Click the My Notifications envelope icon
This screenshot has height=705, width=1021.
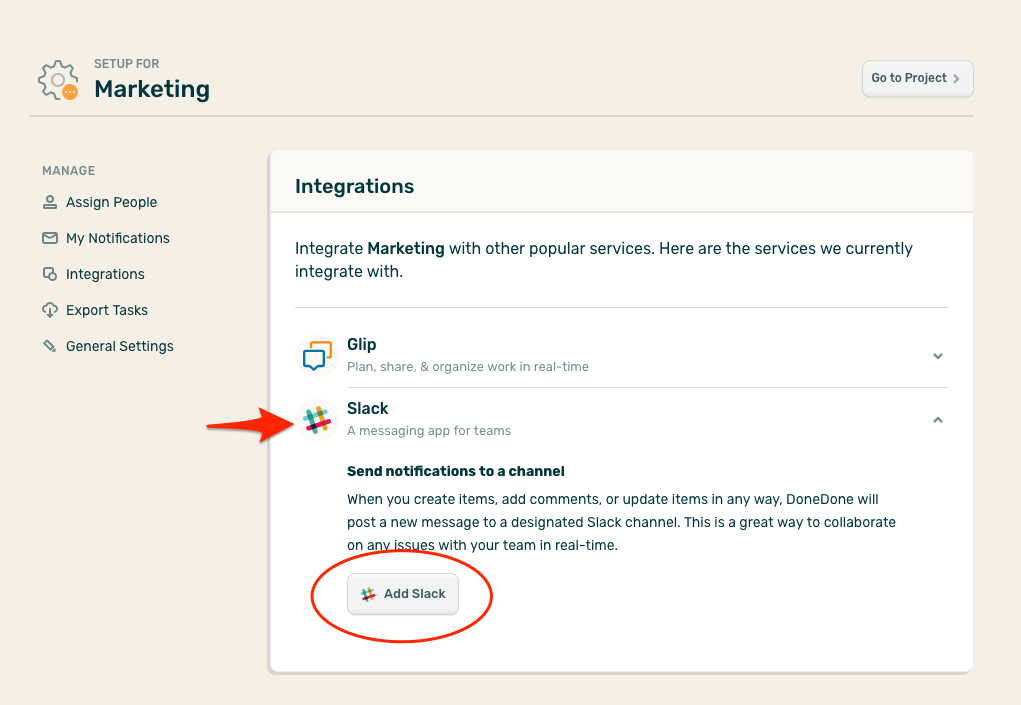point(49,238)
